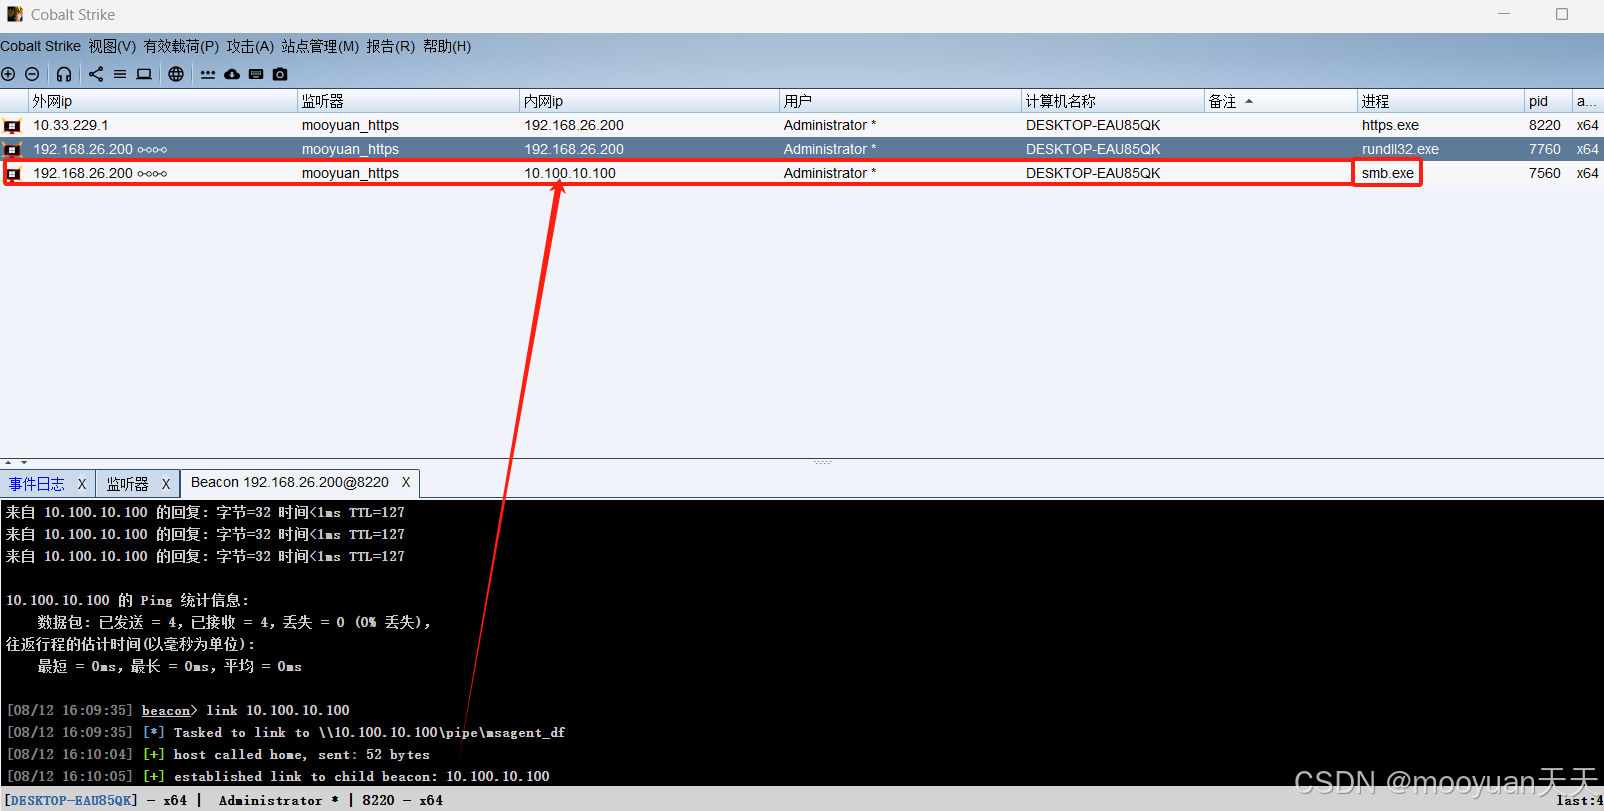Show targets view via laptop icon
1604x811 pixels.
tap(144, 74)
